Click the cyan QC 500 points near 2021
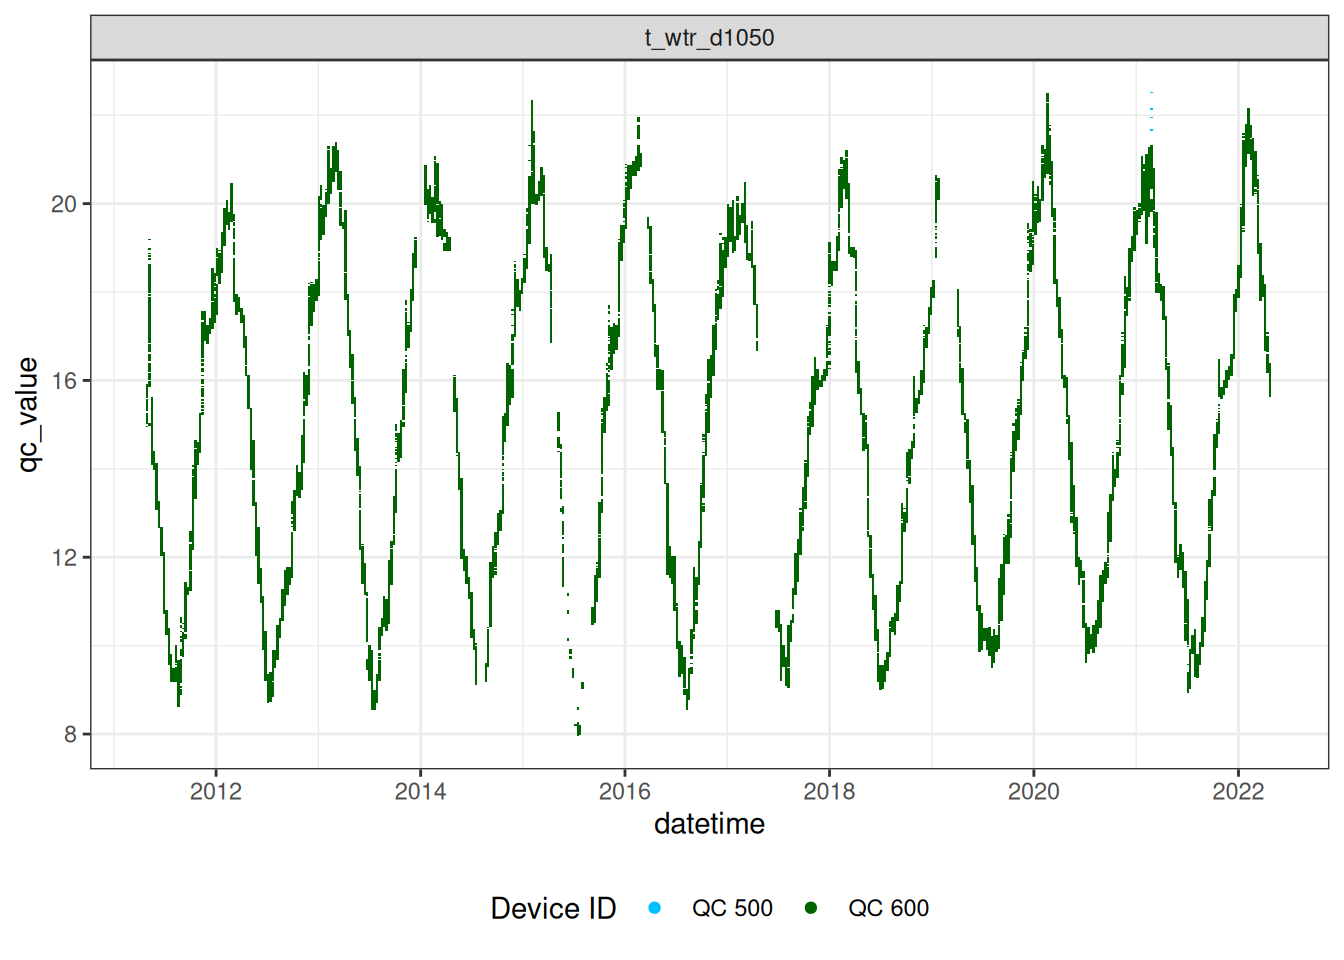This screenshot has height=960, width=1344. 1151,110
